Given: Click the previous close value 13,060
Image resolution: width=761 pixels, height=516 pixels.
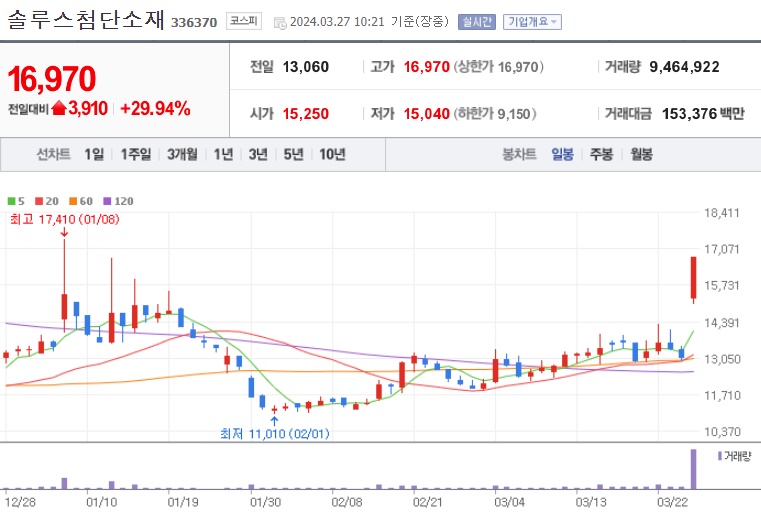Looking at the screenshot, I should tap(306, 67).
